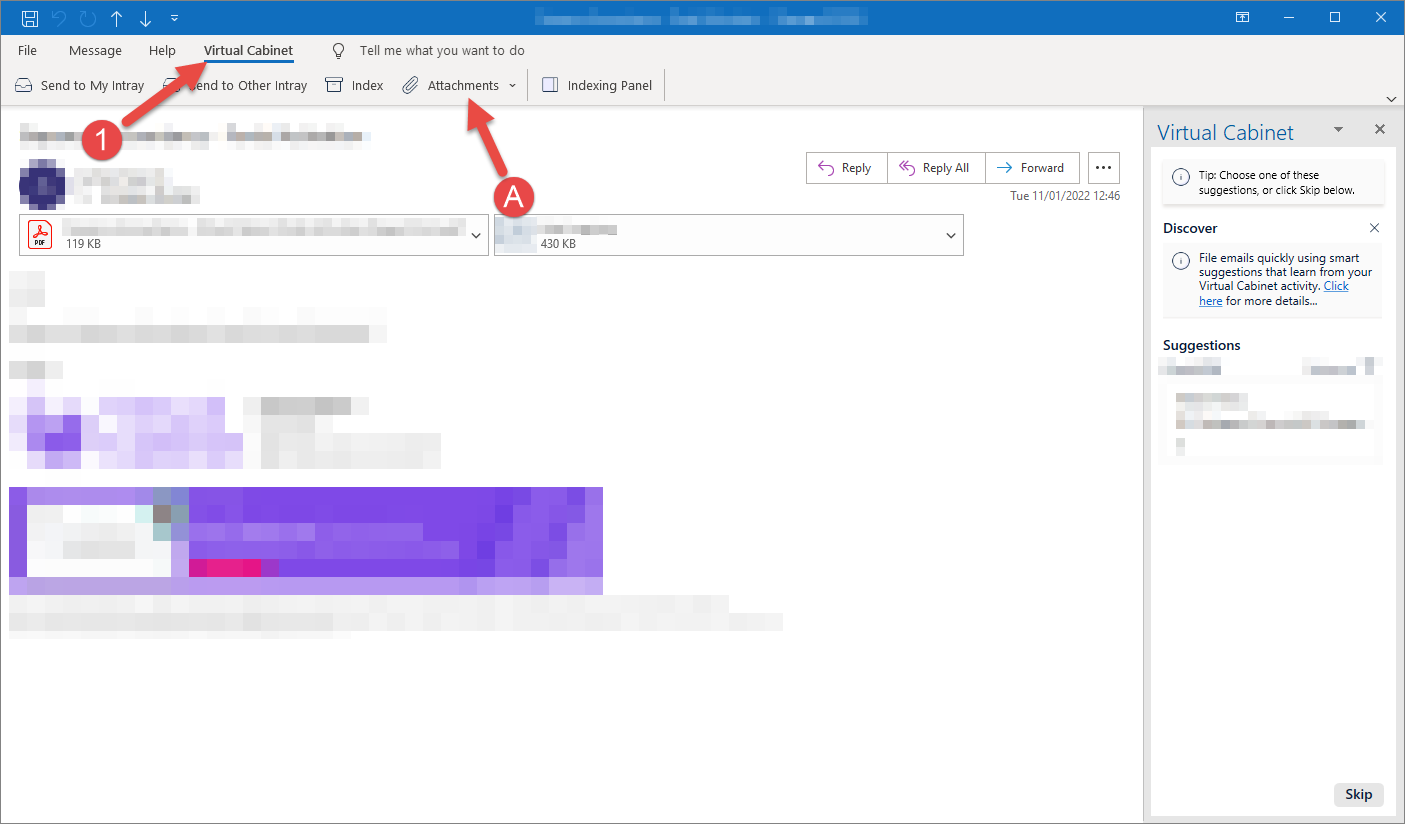Viewport: 1405px width, 824px height.
Task: Click the Index box icon button
Action: [x=355, y=85]
